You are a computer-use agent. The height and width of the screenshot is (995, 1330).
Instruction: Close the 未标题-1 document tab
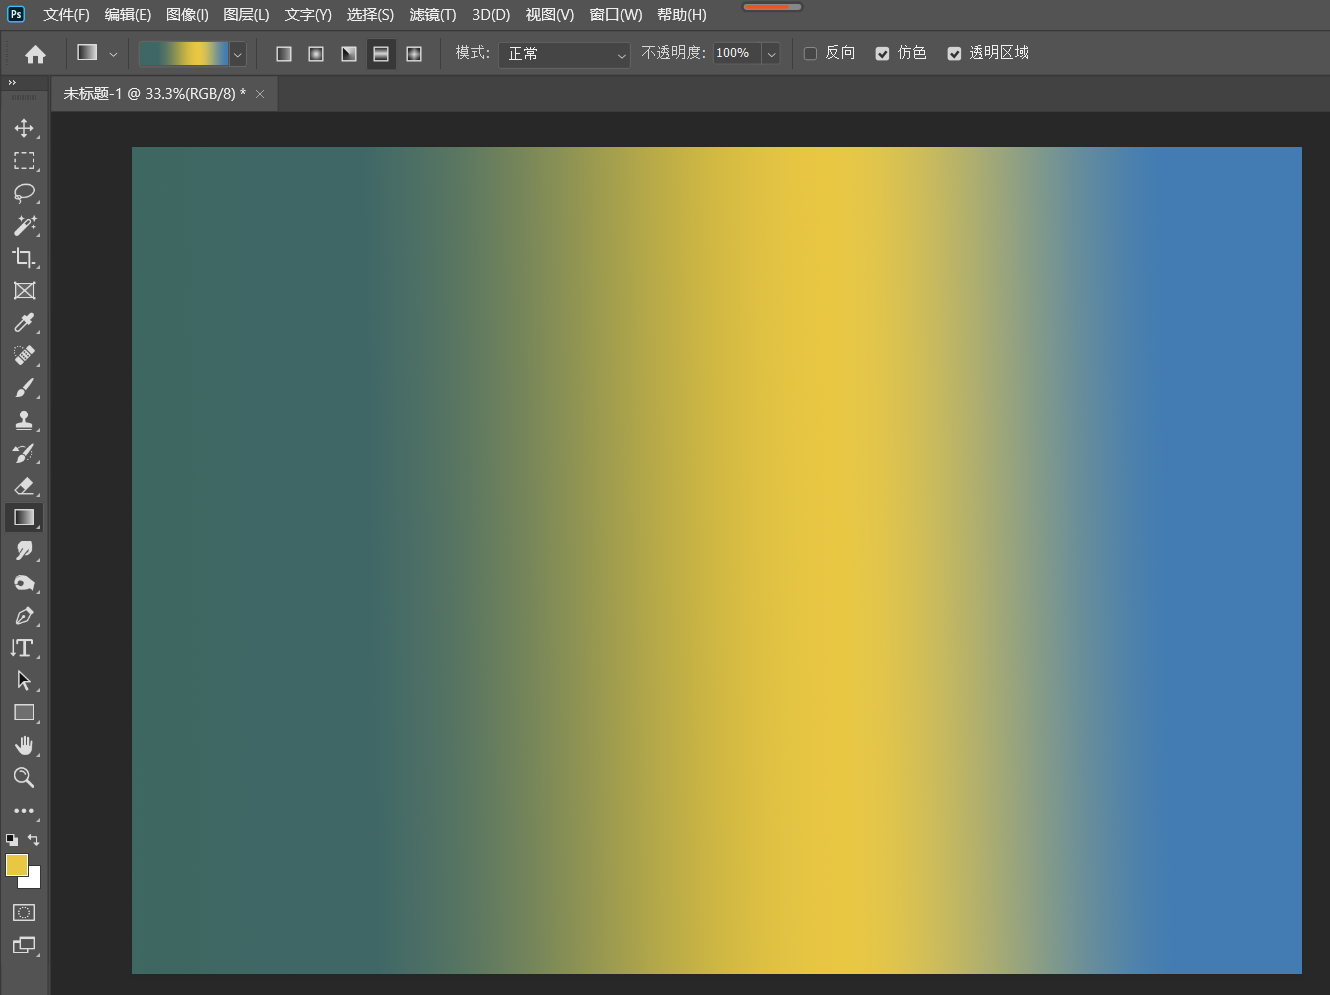coord(260,94)
